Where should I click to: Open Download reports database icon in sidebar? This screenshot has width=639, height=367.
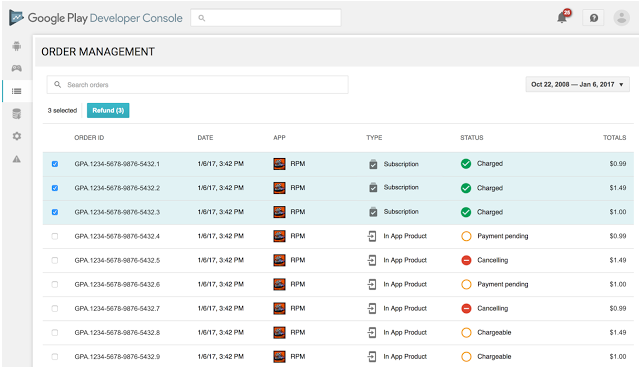(17, 114)
